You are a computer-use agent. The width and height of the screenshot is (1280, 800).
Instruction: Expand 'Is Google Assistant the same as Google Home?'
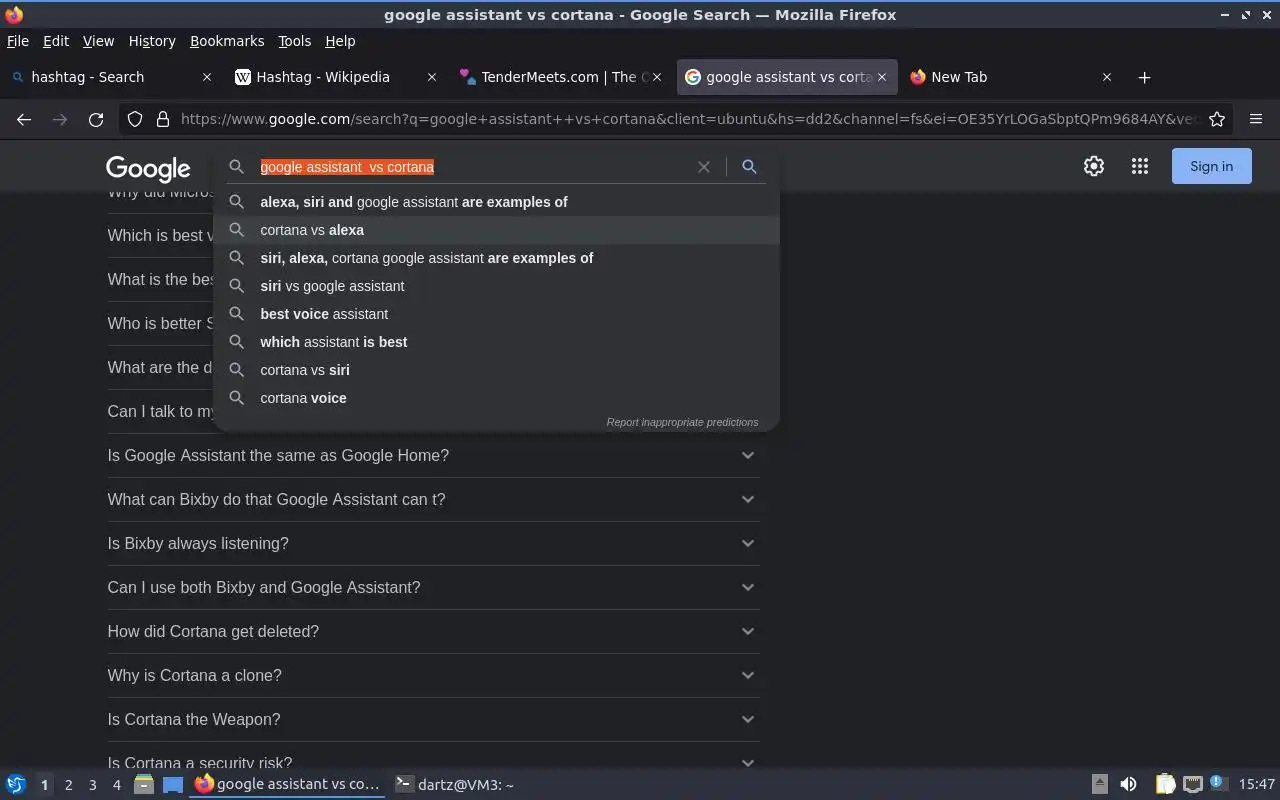pyautogui.click(x=433, y=455)
